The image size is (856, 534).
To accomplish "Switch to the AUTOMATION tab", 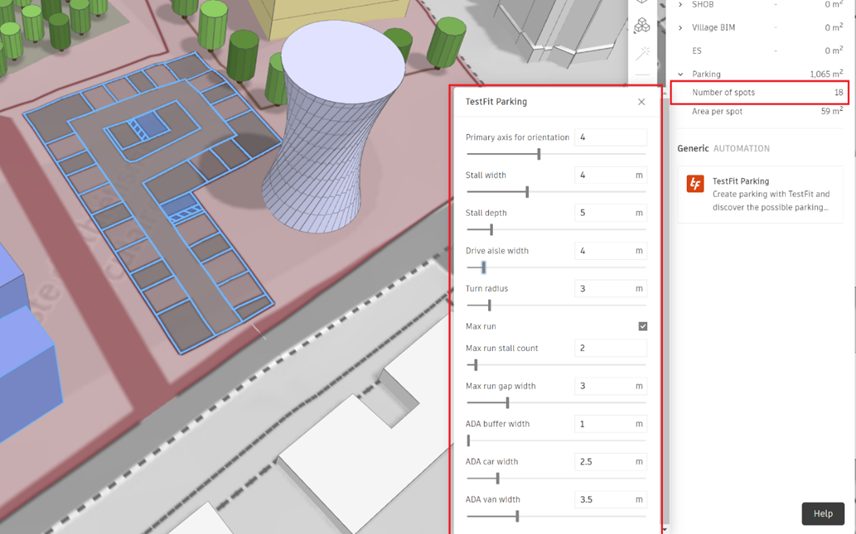I will coord(741,148).
